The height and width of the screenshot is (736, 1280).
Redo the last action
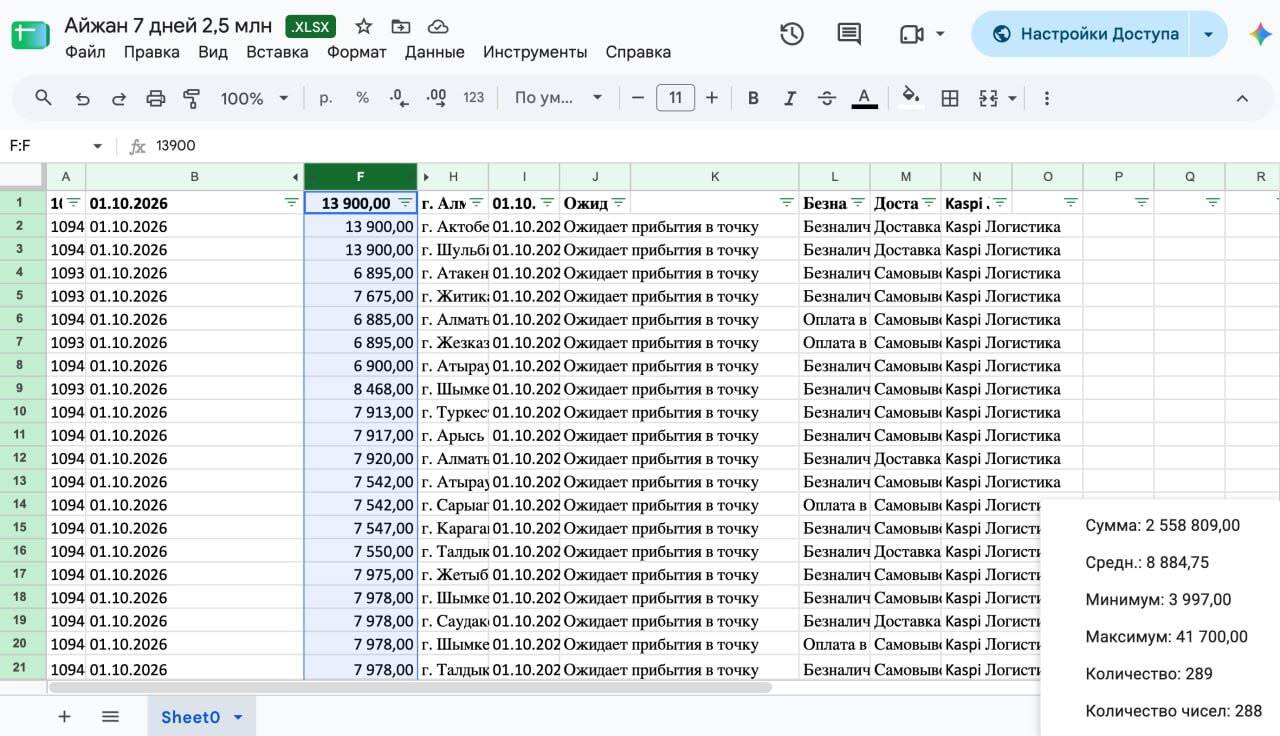pos(119,98)
